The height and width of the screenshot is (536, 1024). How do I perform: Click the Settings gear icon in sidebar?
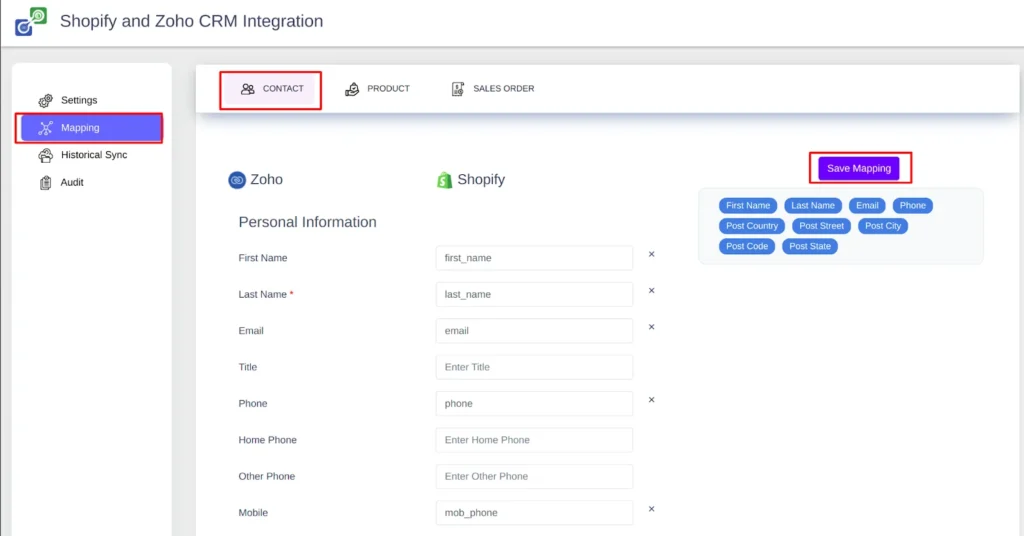tap(45, 101)
